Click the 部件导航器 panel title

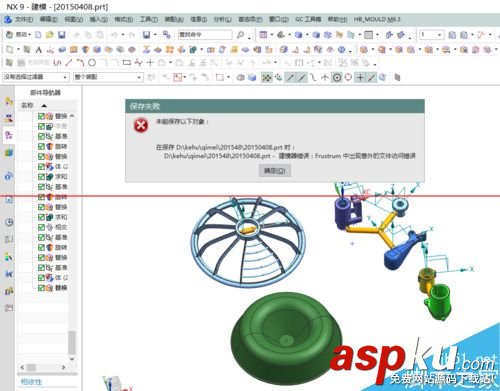45,92
